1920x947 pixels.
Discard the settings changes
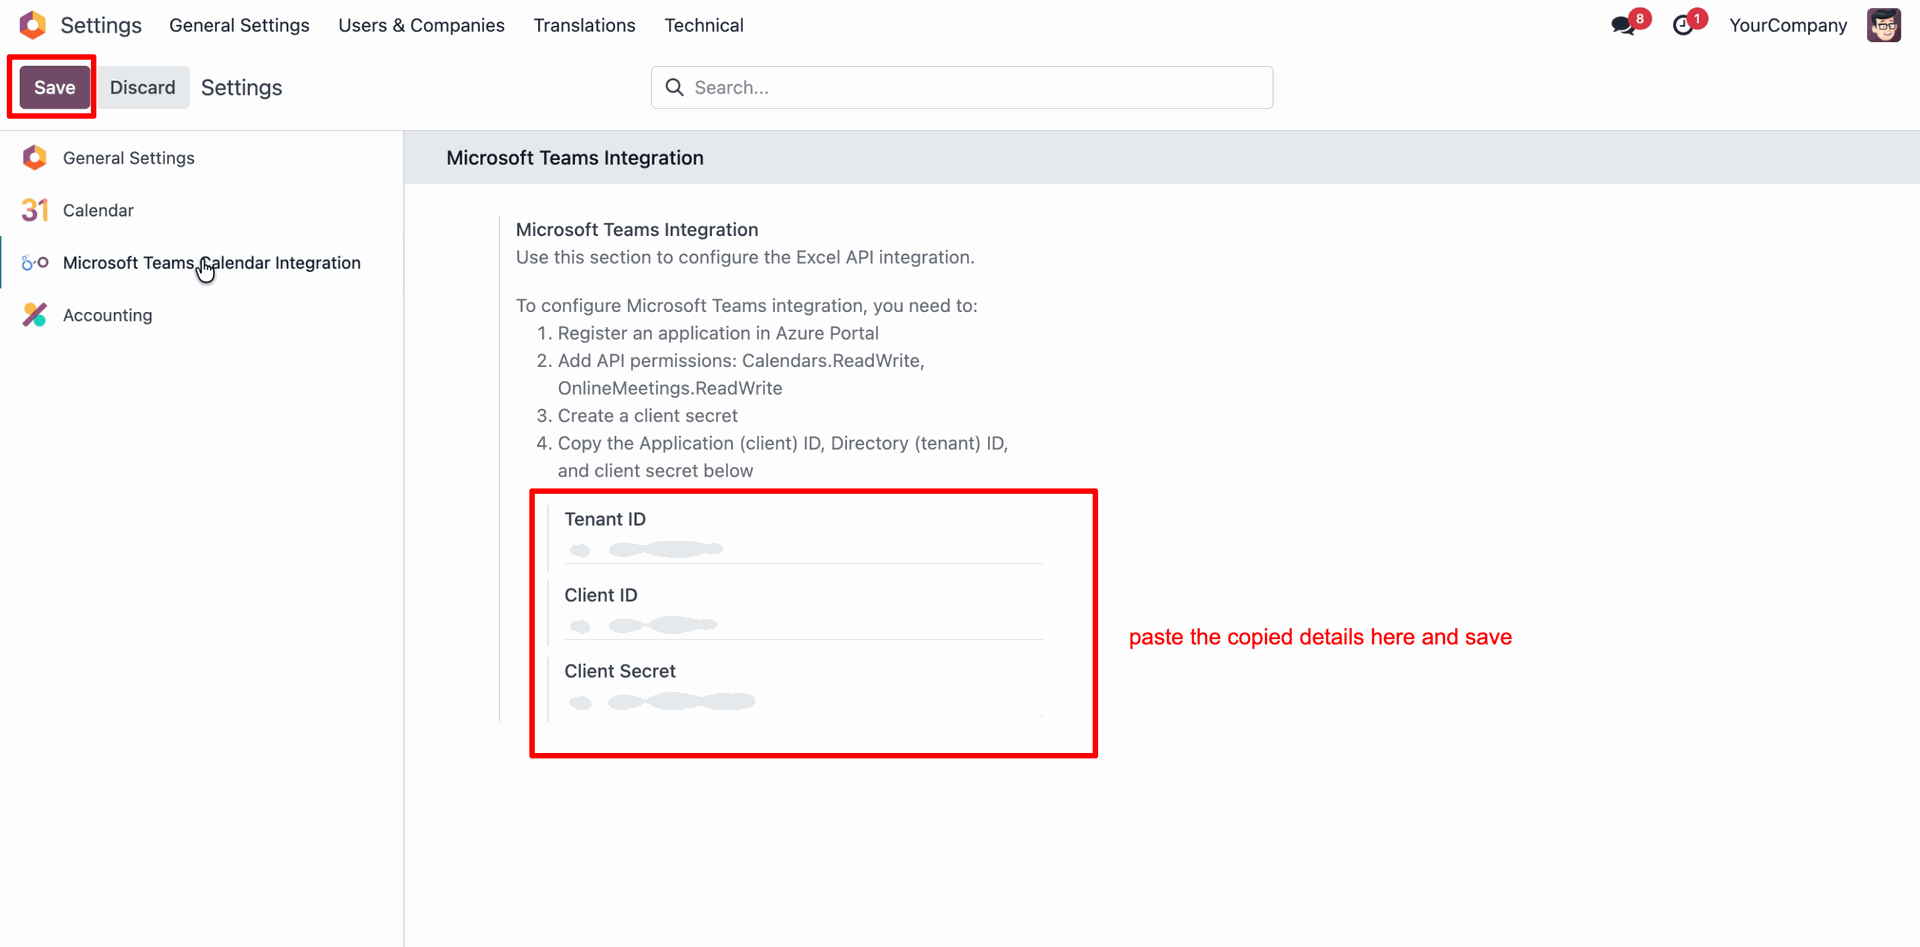143,88
